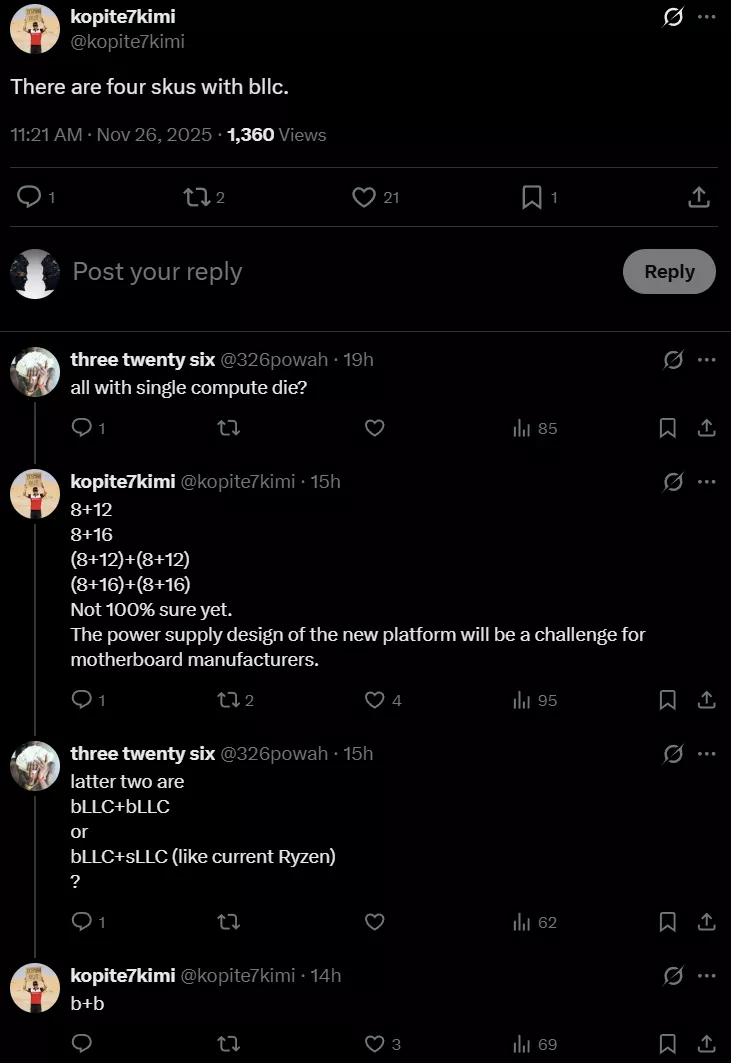Screen dimensions: 731x1063
Task: Open the 1,360 Views count on the main post
Action: pyautogui.click(x=277, y=134)
